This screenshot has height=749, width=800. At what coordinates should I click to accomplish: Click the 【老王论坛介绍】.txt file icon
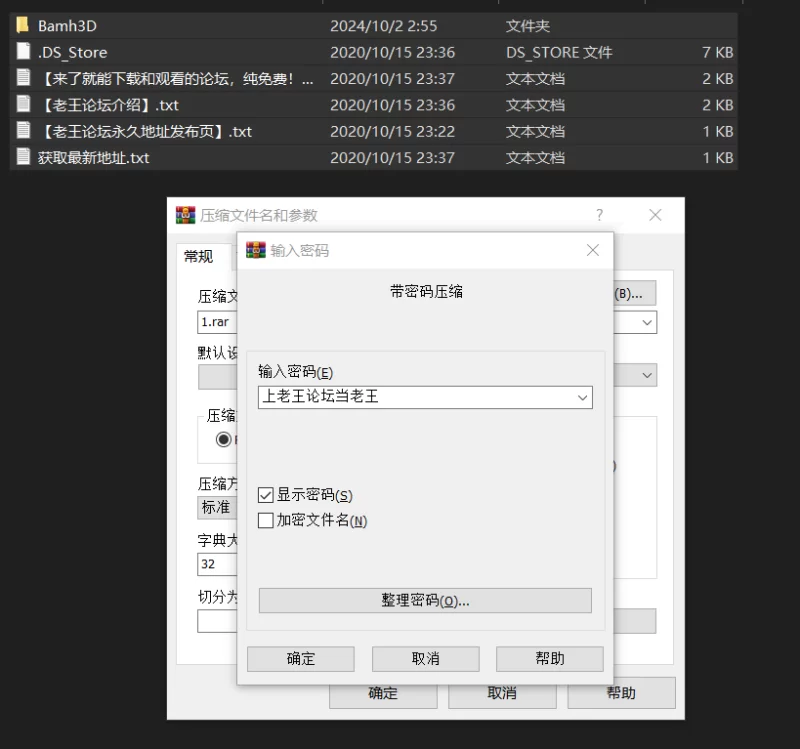(23, 104)
